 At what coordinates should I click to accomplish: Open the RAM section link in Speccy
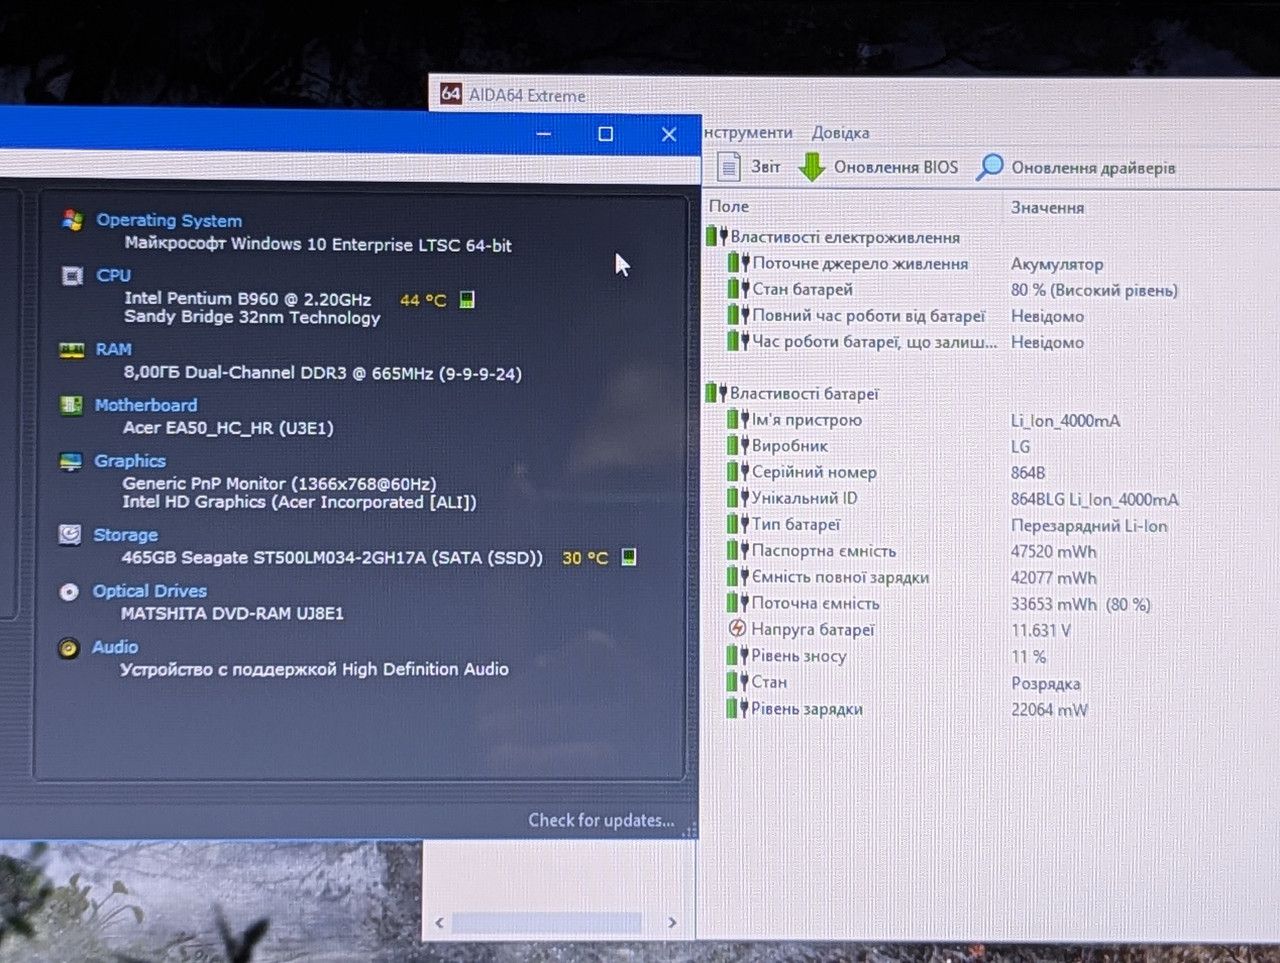coord(113,349)
